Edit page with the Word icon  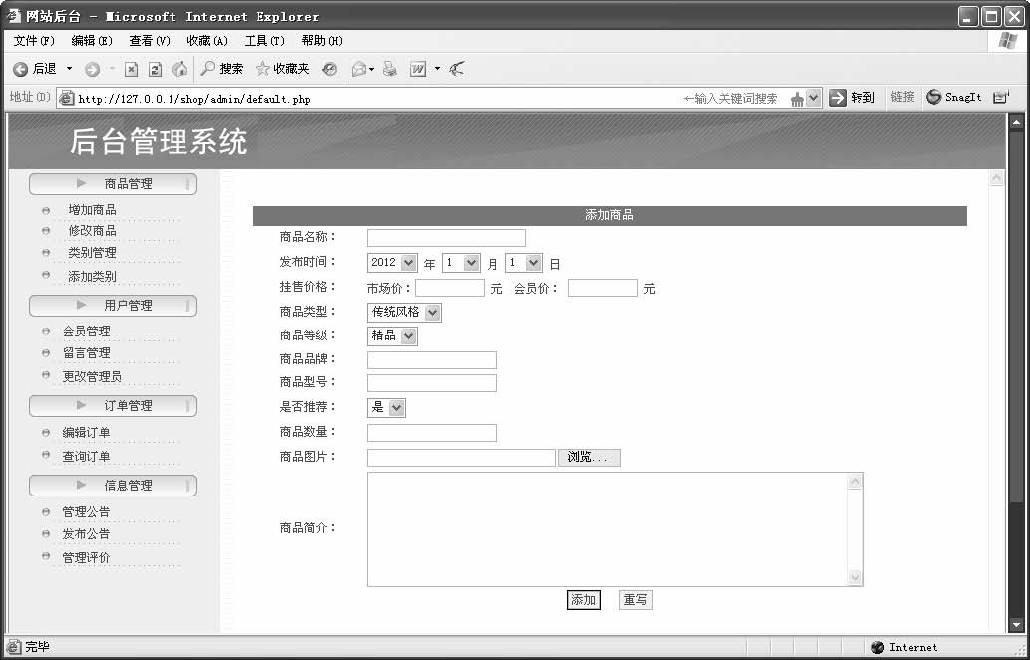click(418, 69)
